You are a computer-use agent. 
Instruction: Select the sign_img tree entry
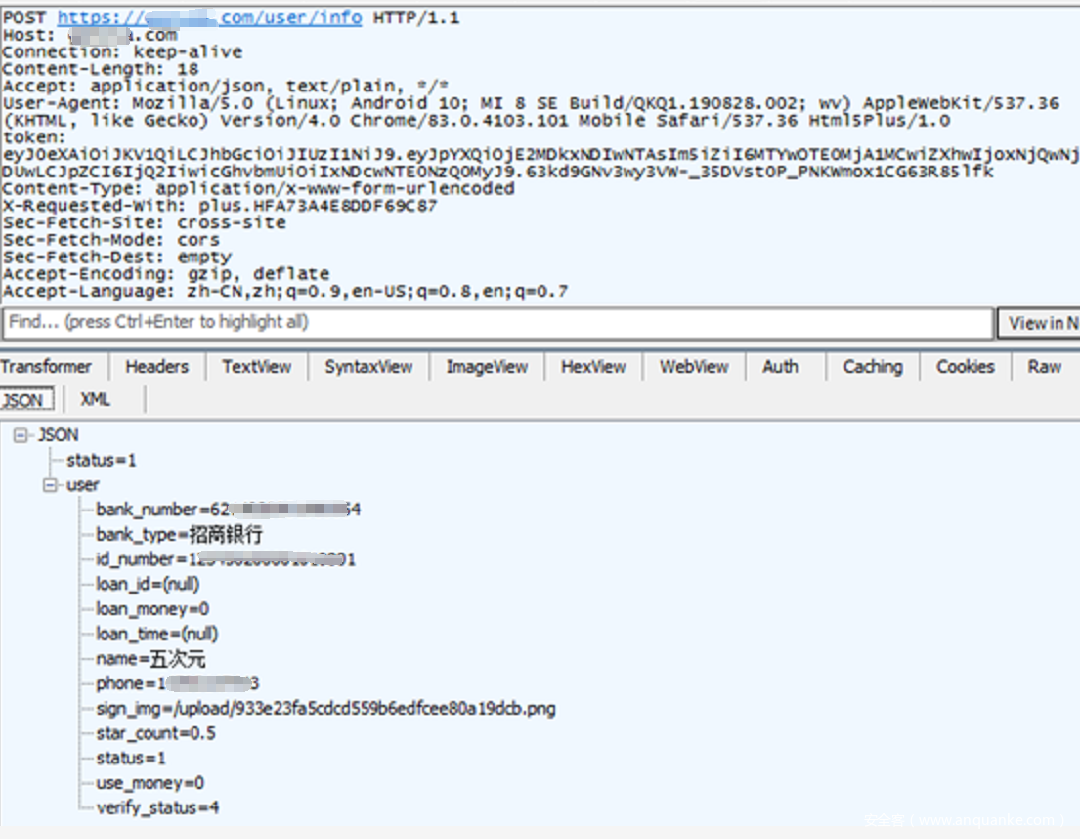[x=325, y=709]
